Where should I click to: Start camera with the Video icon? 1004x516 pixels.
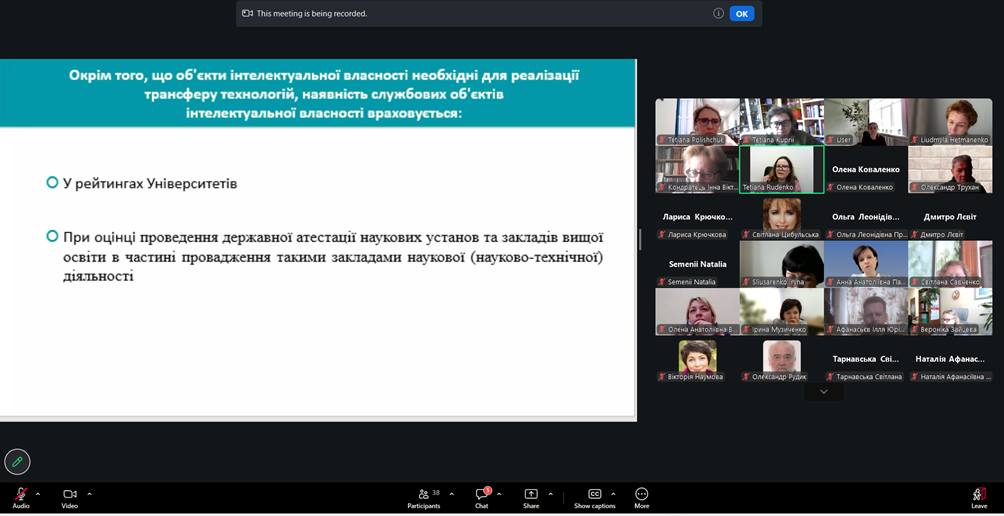point(70,494)
